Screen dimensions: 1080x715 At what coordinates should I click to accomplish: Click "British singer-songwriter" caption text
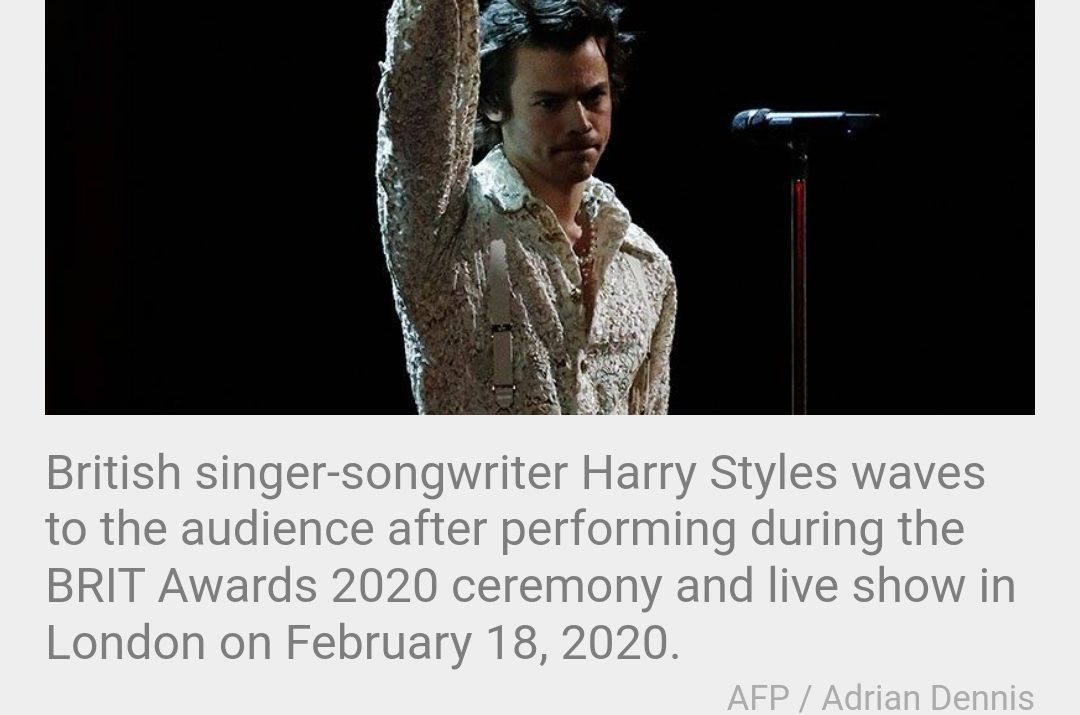tap(307, 474)
